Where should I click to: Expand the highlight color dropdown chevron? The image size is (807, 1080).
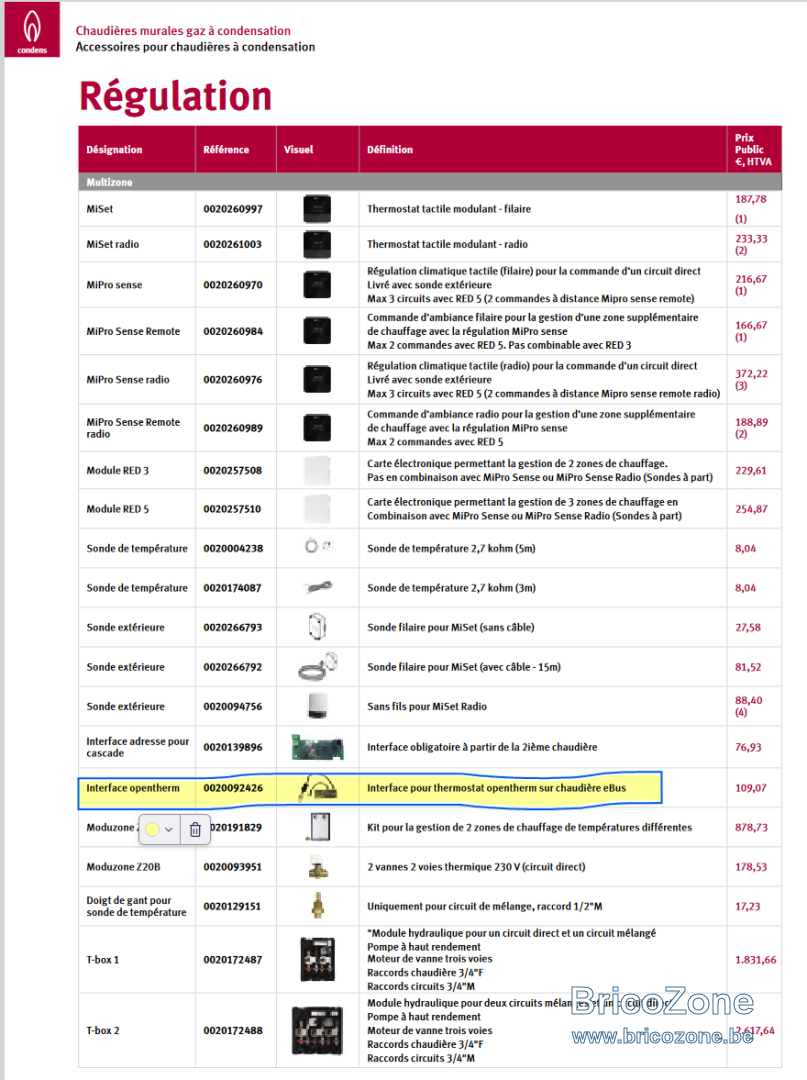pos(169,829)
